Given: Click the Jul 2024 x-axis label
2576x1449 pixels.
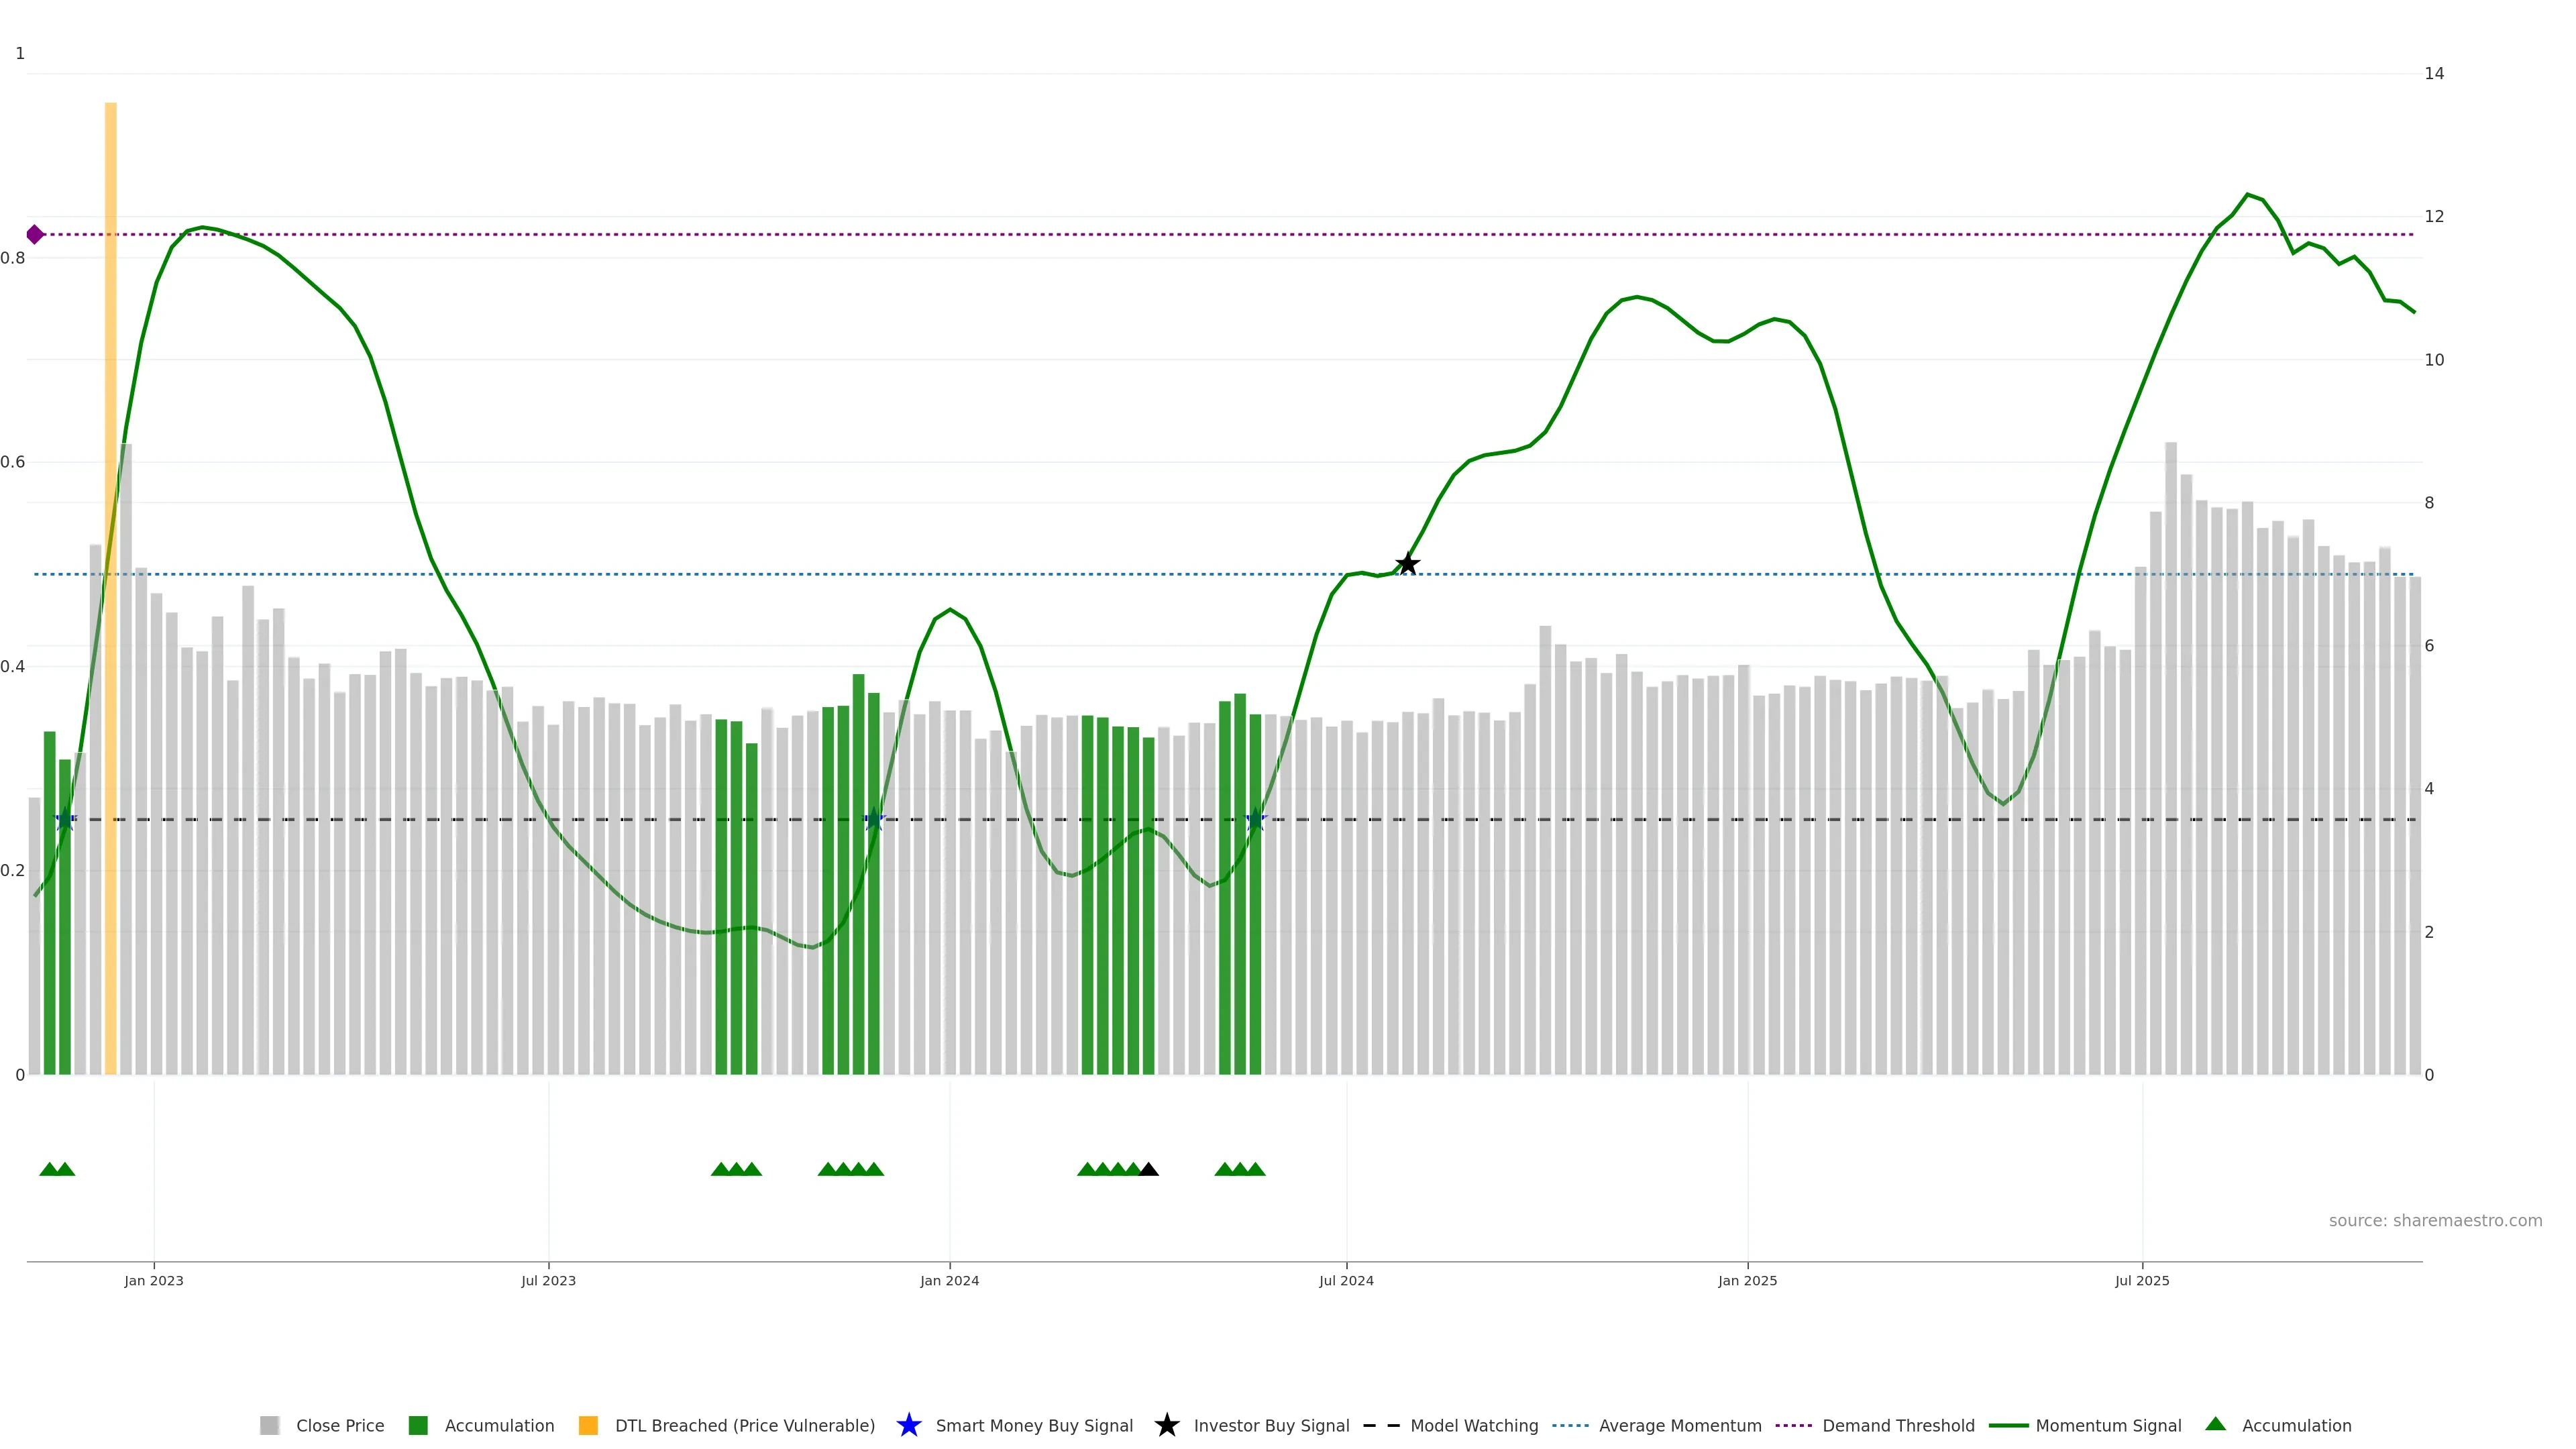Looking at the screenshot, I should pyautogui.click(x=1346, y=1280).
